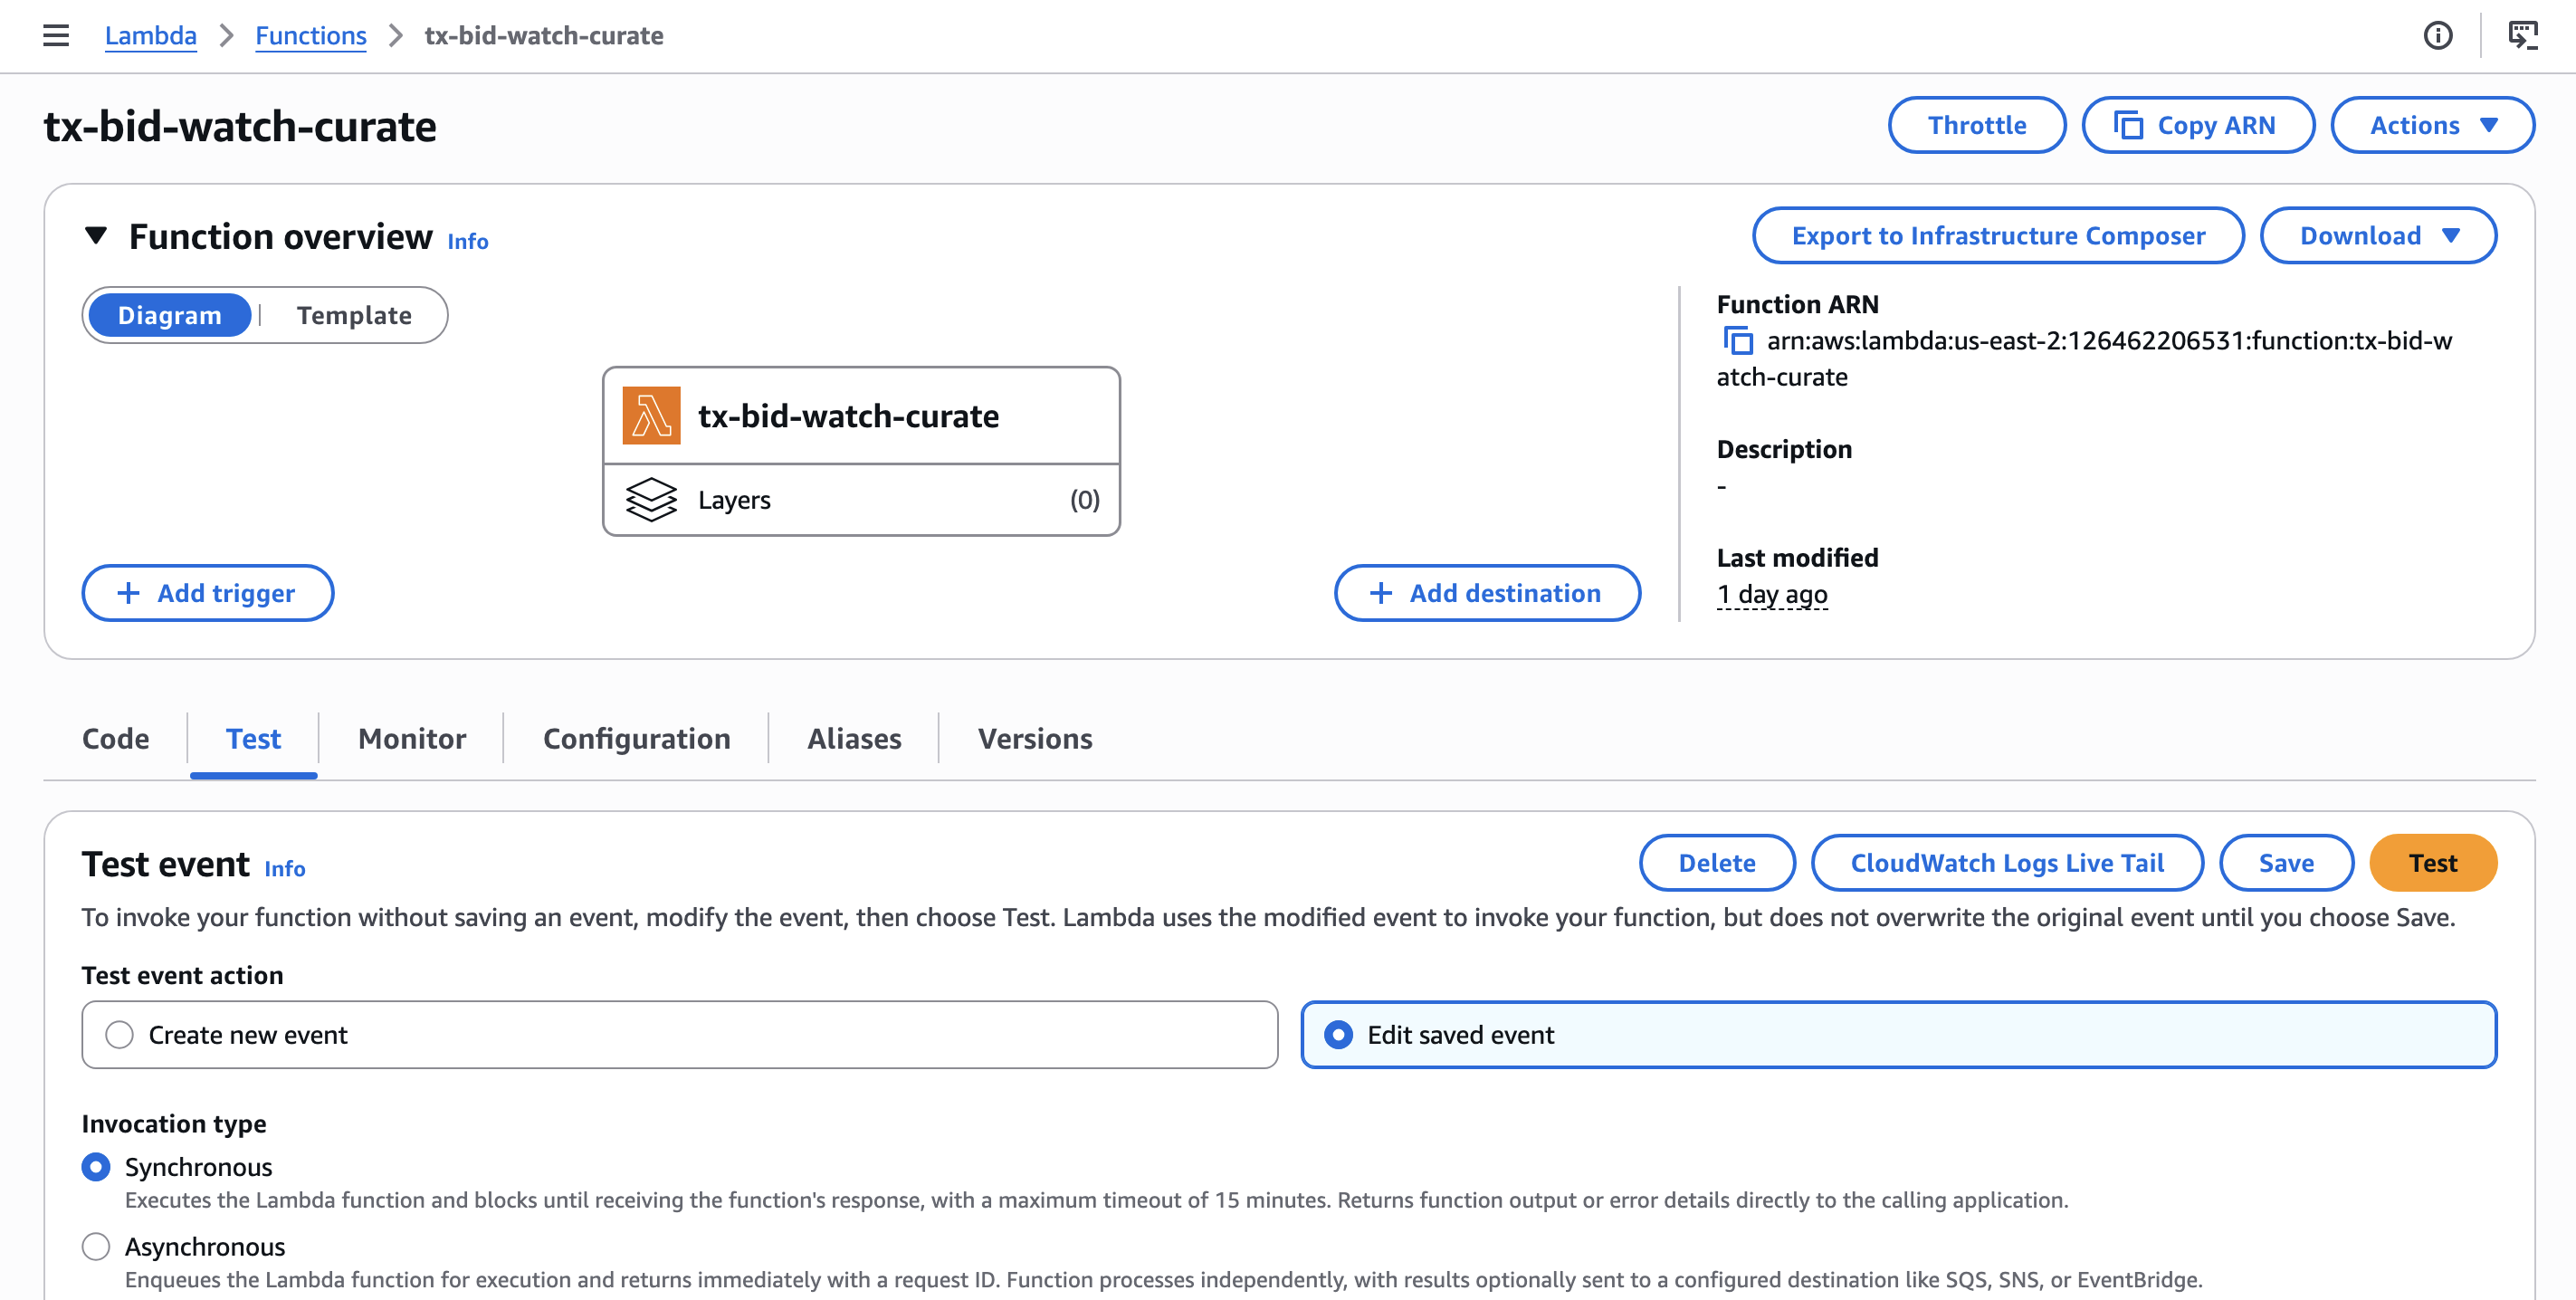
Task: Click the plus icon on Add destination
Action: (x=1382, y=592)
